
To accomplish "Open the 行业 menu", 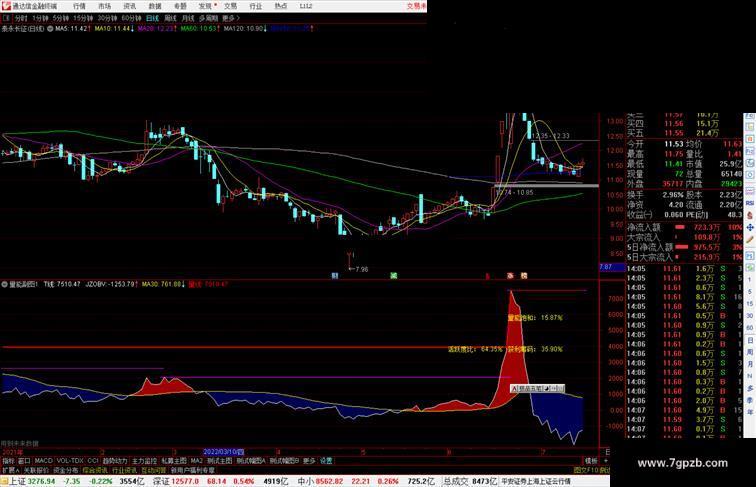I will pos(256,6).
